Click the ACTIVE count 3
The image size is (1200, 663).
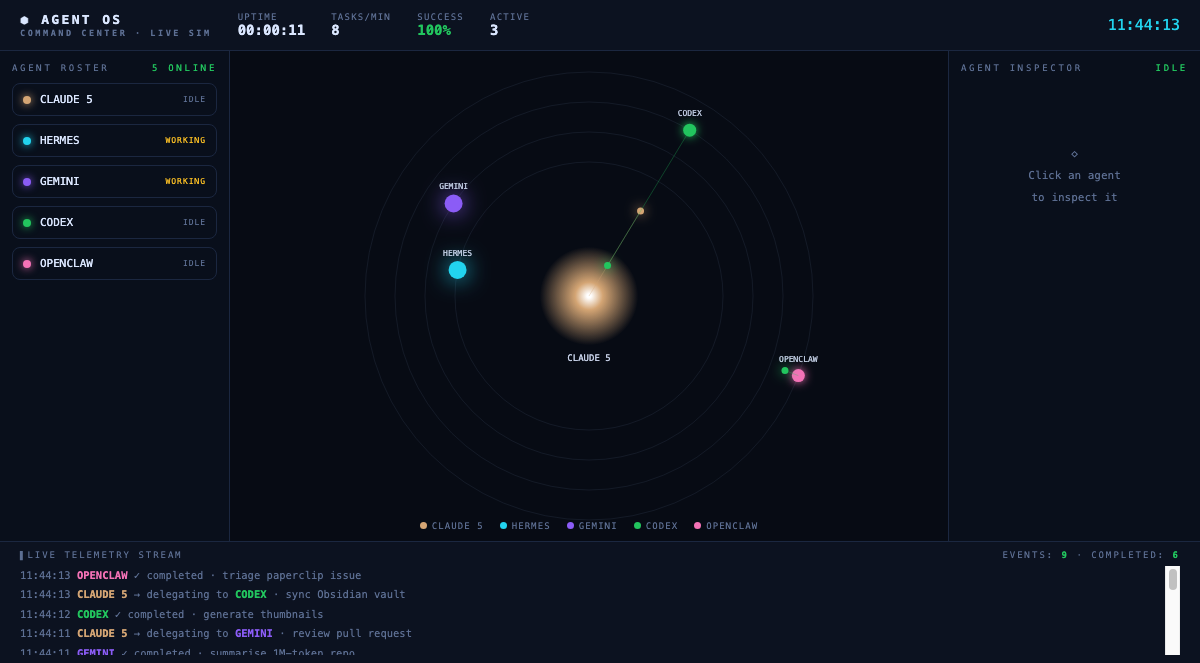click(x=494, y=30)
